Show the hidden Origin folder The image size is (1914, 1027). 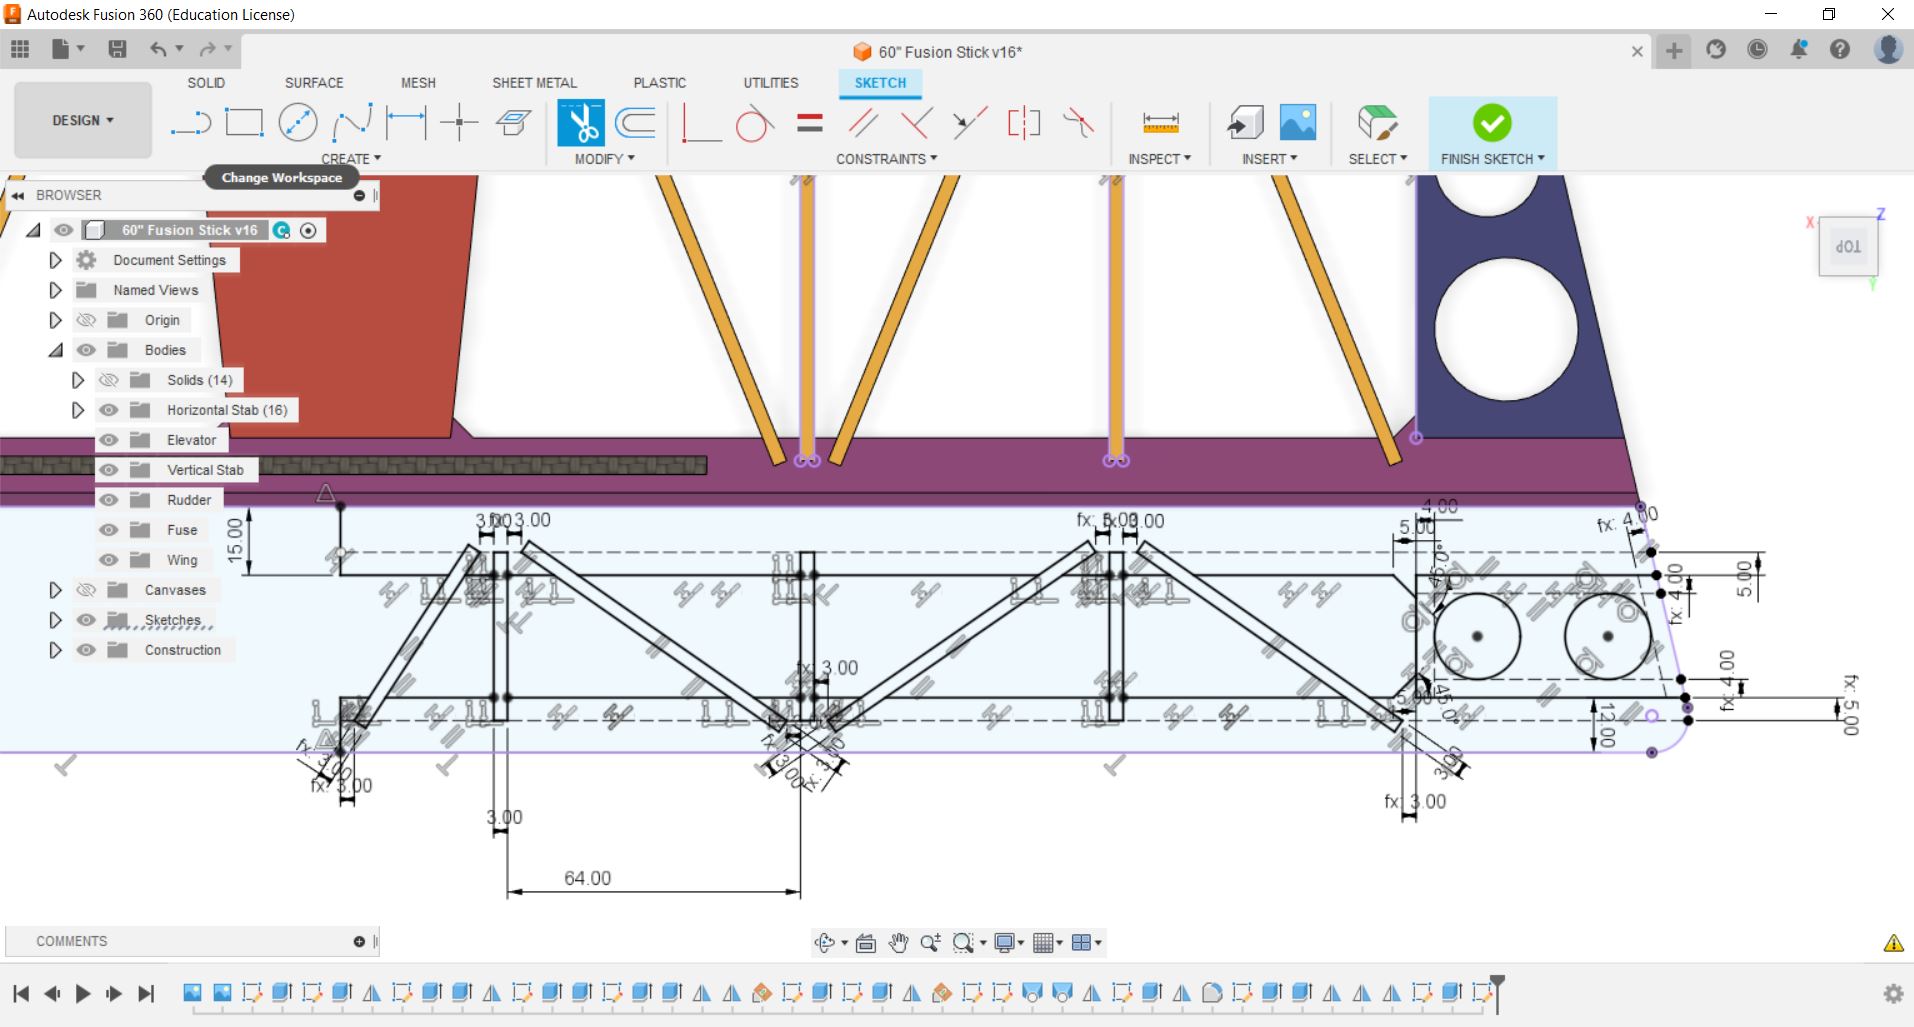(87, 320)
